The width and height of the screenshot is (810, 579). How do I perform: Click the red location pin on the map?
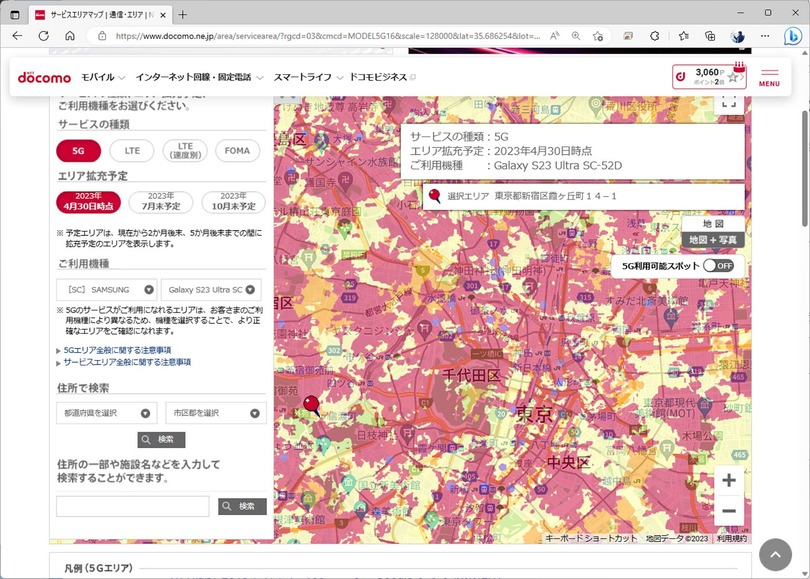point(311,404)
